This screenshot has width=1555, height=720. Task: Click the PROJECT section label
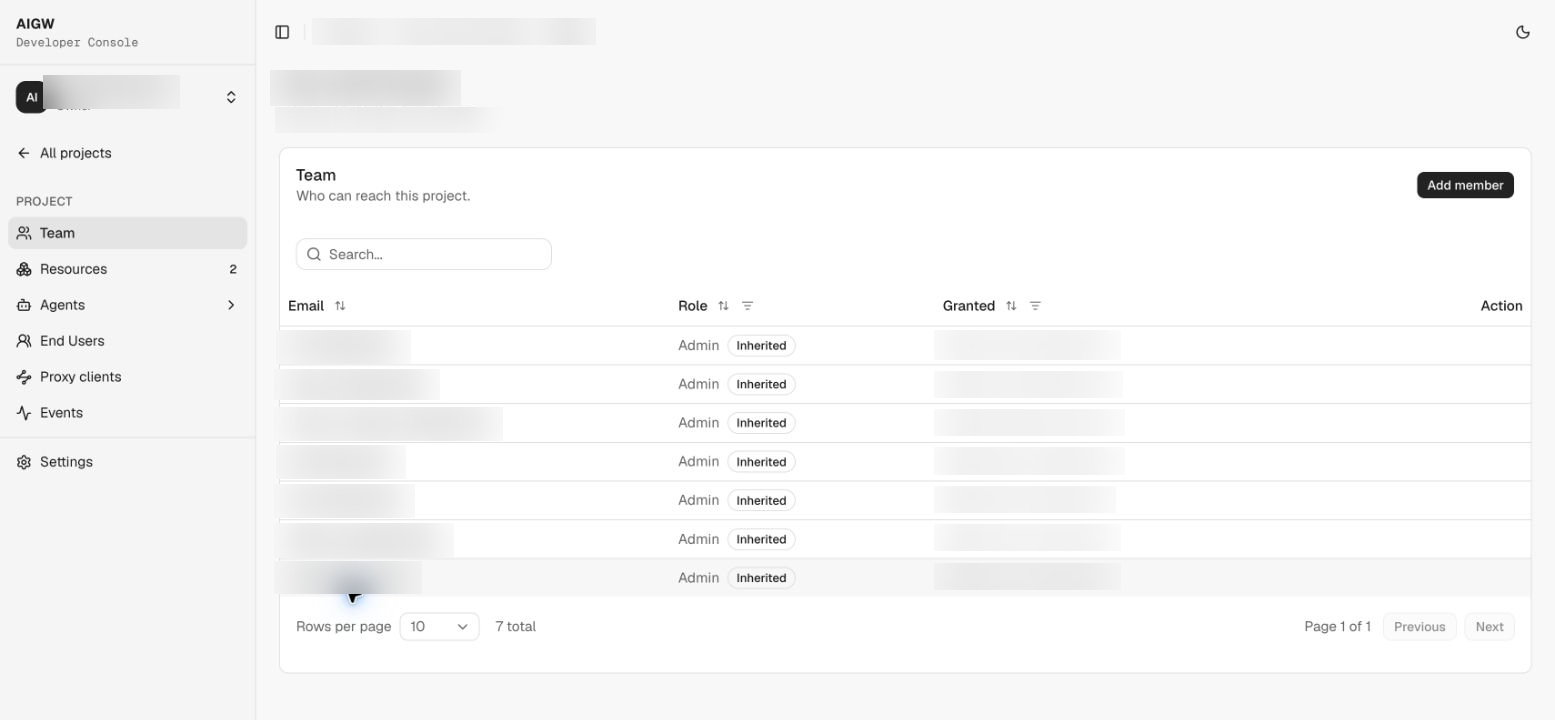[x=44, y=201]
